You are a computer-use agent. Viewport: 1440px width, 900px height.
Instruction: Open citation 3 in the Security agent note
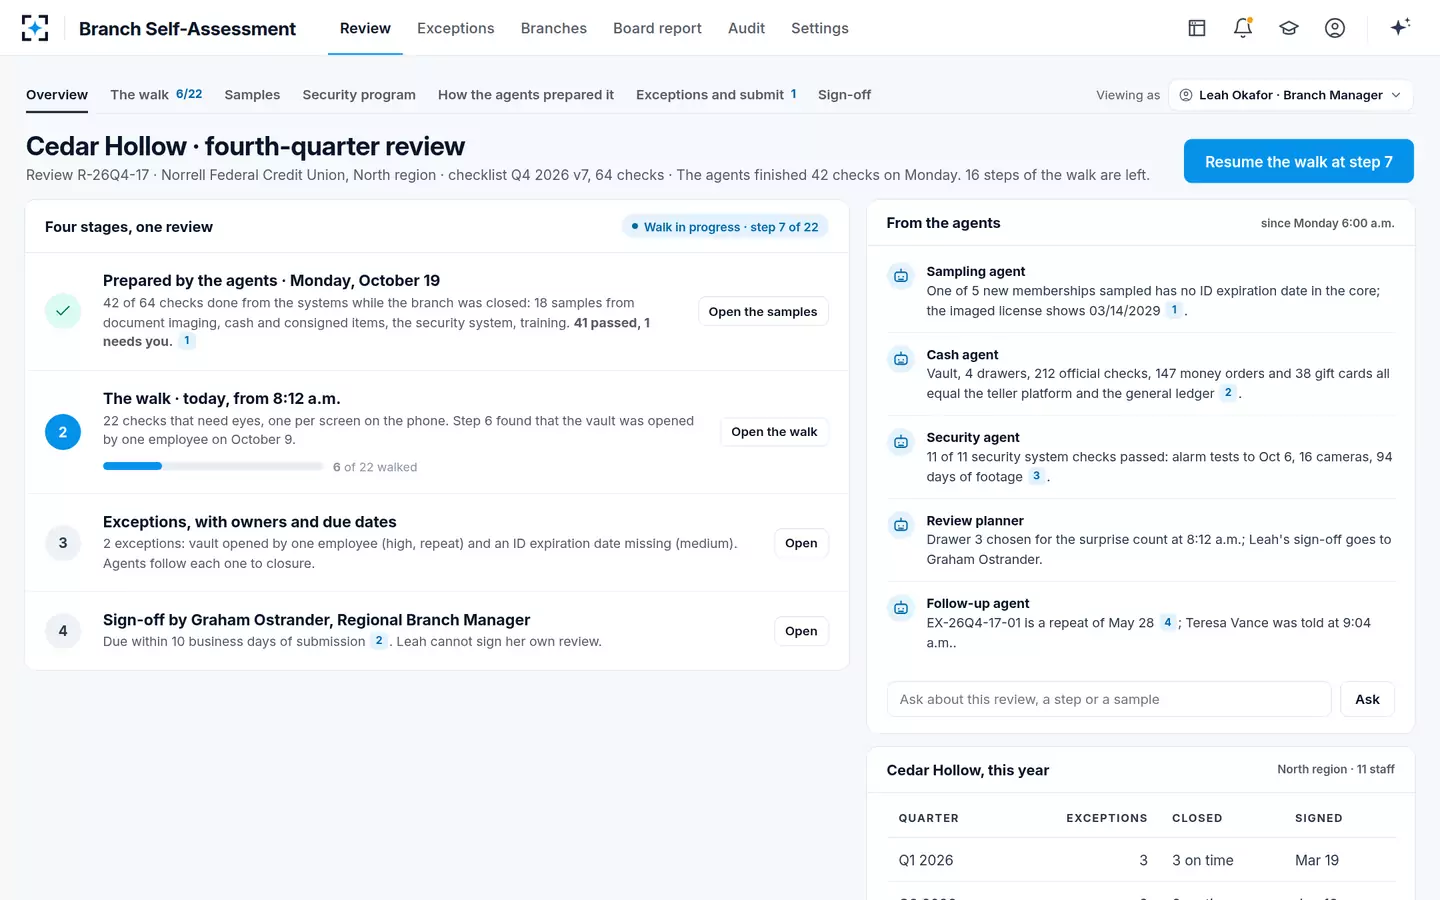[1036, 476]
